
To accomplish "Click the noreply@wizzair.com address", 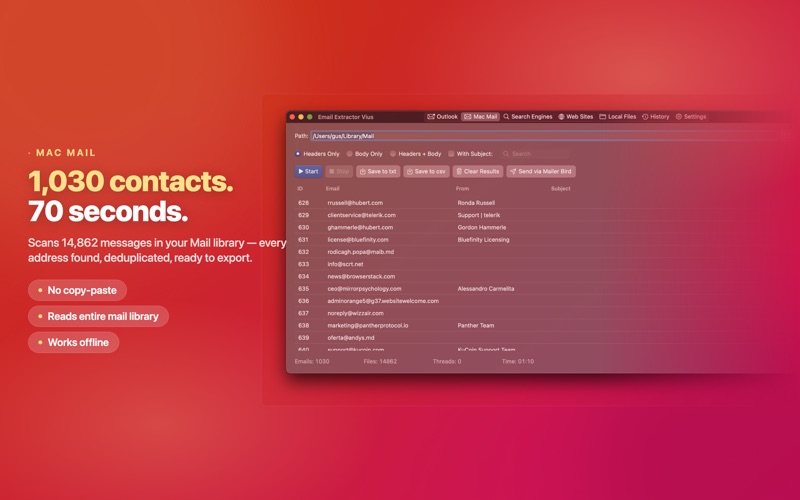I will 356,313.
